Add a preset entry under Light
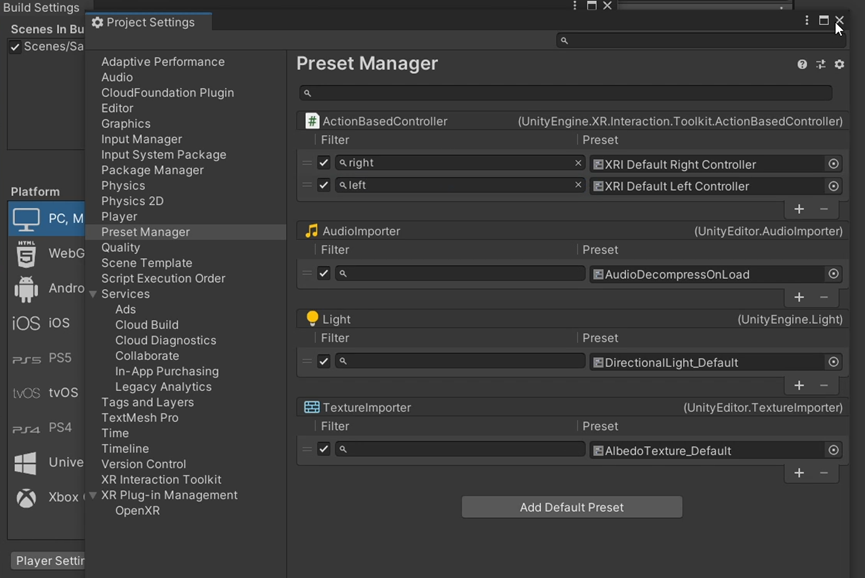Viewport: 865px width, 578px height. coord(799,386)
